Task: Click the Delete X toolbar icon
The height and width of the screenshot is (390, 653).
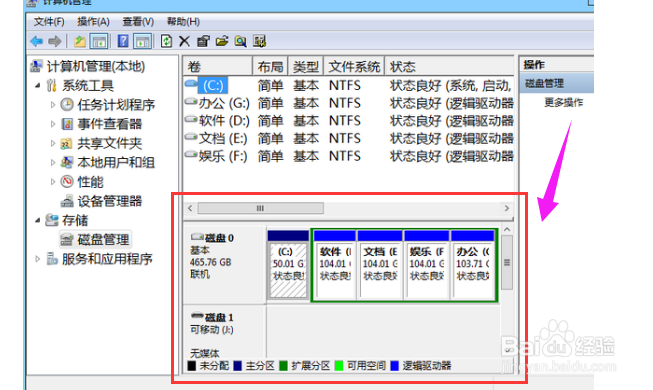Action: [184, 41]
